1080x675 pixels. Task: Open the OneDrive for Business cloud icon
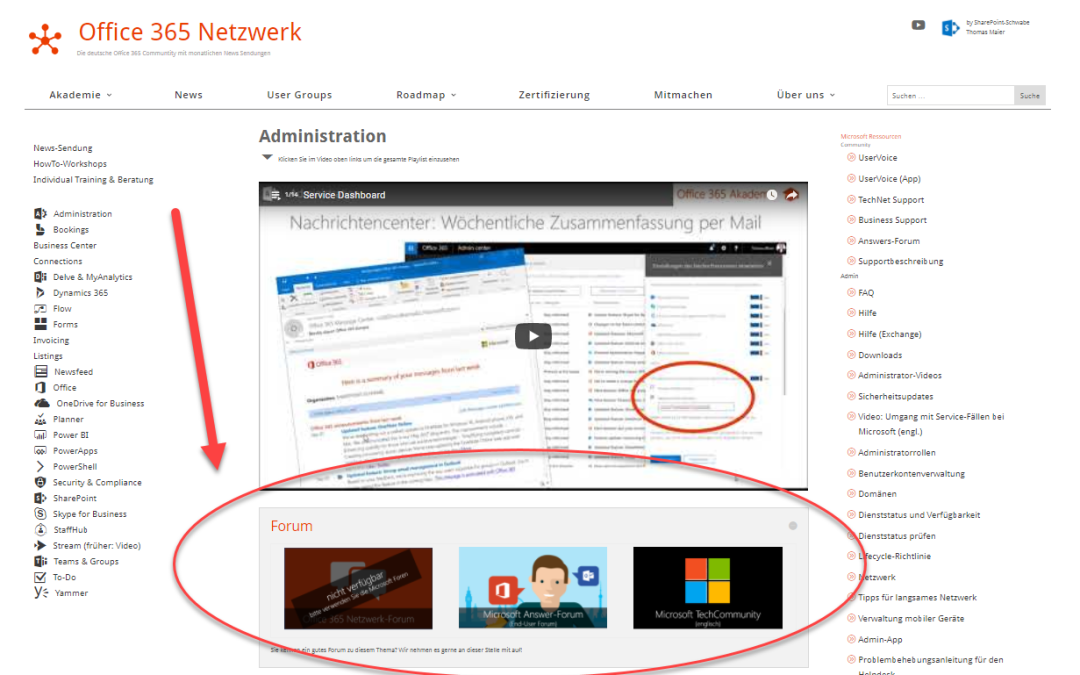coord(42,403)
